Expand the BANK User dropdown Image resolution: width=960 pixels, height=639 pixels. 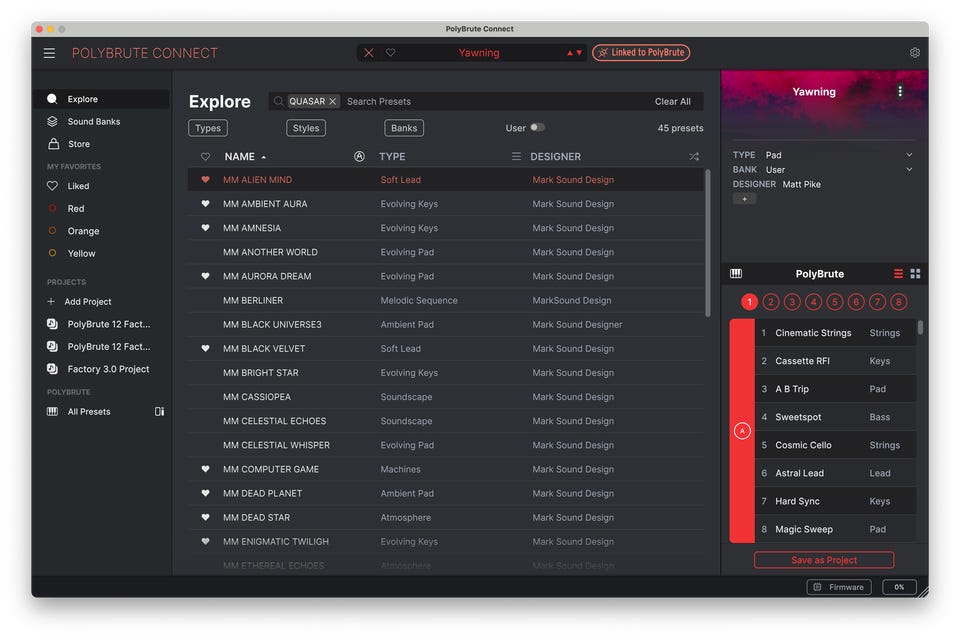tap(909, 170)
